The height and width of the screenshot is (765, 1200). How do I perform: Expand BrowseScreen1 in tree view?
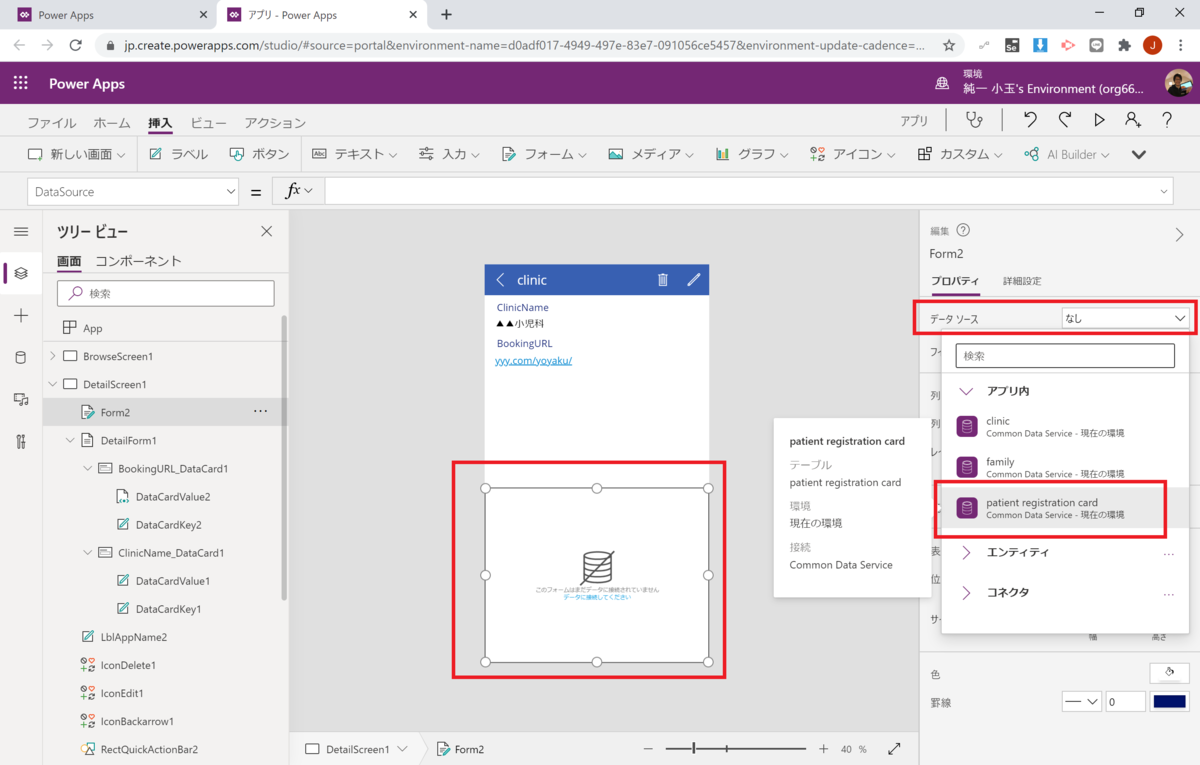52,356
